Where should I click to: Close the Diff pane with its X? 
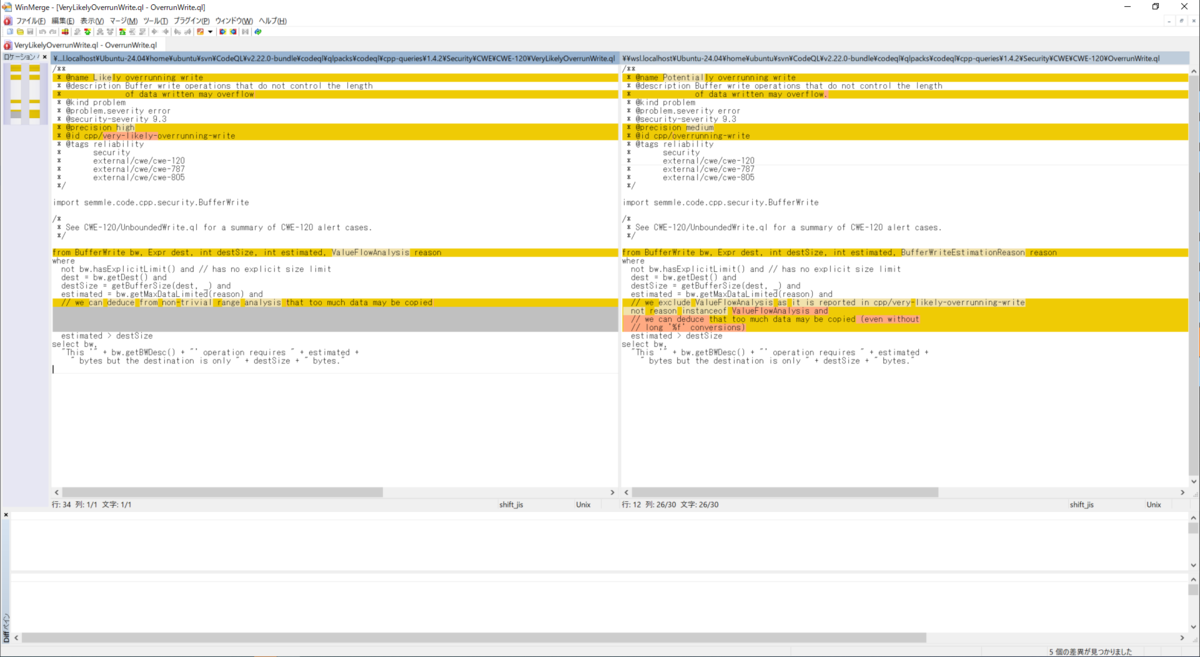pos(5,516)
